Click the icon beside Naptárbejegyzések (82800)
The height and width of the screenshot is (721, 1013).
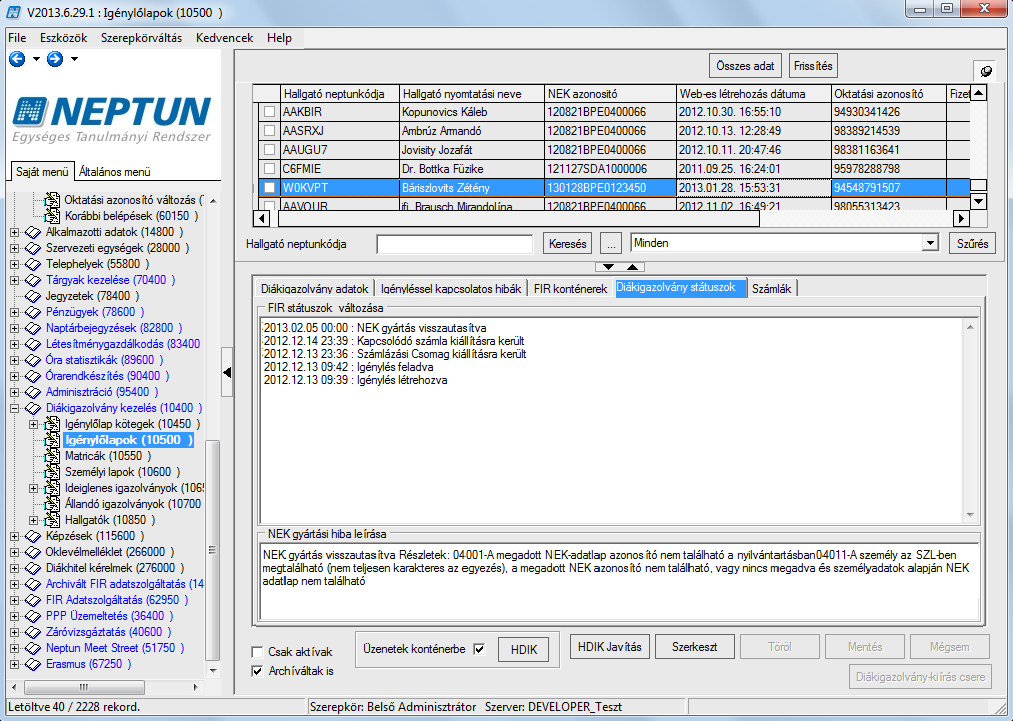(x=32, y=328)
